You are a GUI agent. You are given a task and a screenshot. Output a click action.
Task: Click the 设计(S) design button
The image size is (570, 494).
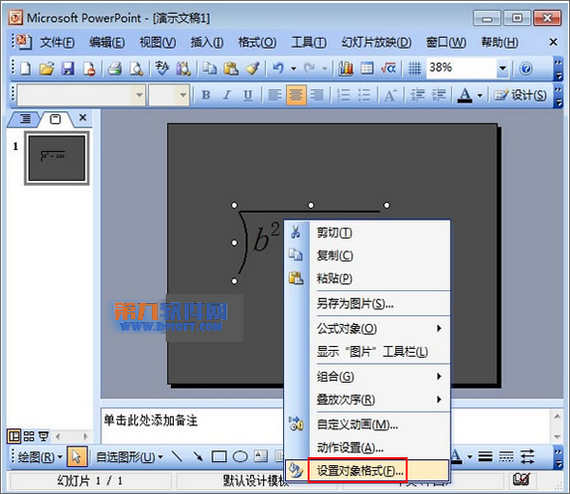[x=520, y=95]
